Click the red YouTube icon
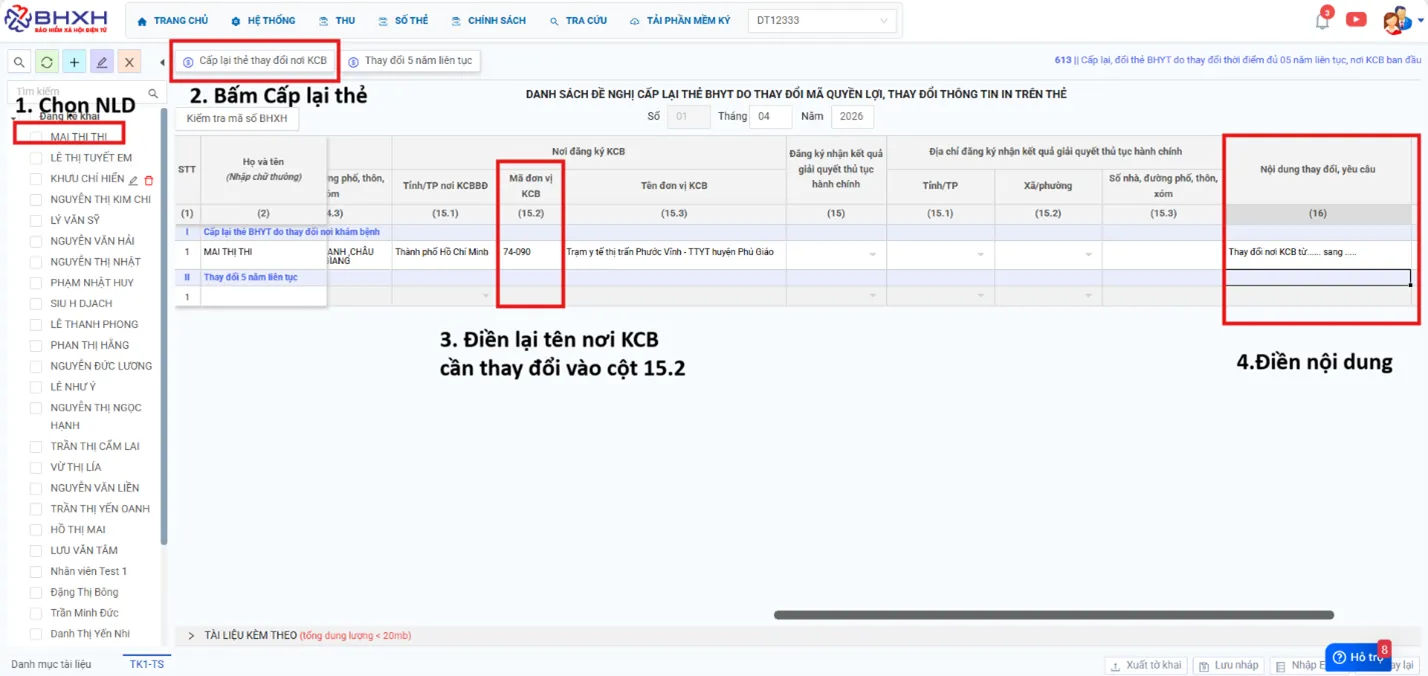 point(1356,19)
